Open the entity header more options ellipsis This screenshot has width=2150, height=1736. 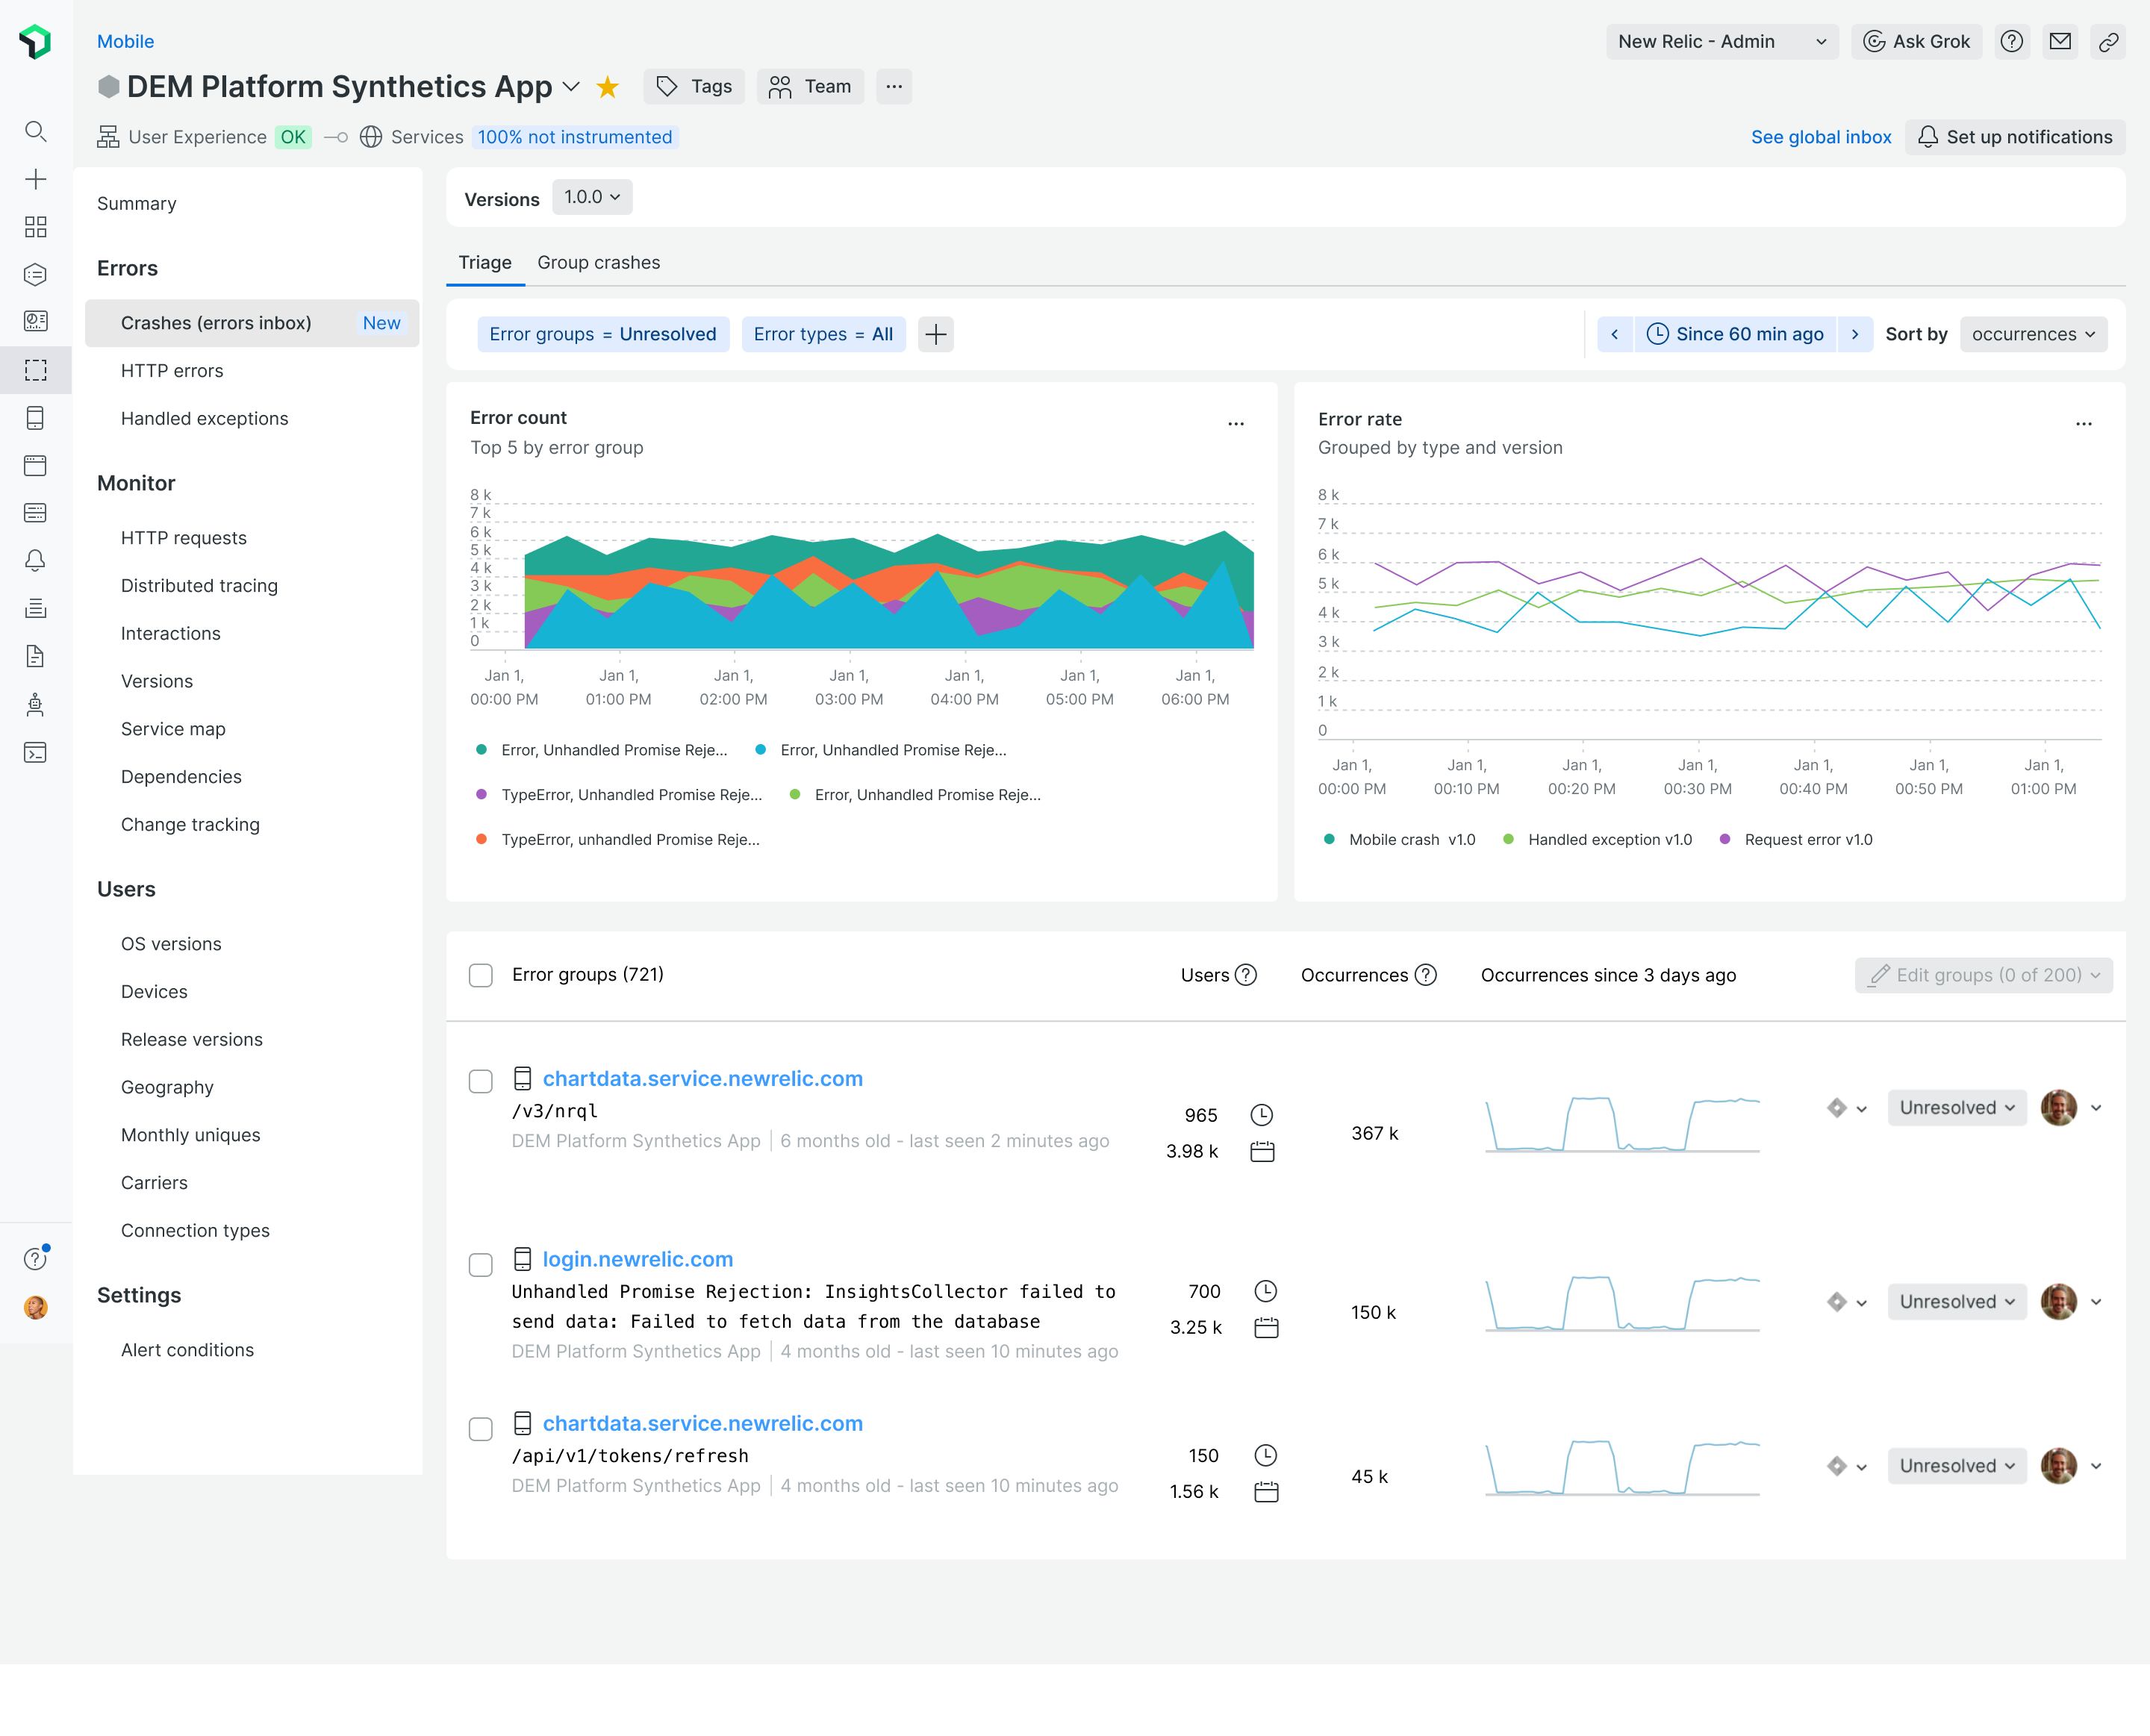pyautogui.click(x=894, y=86)
